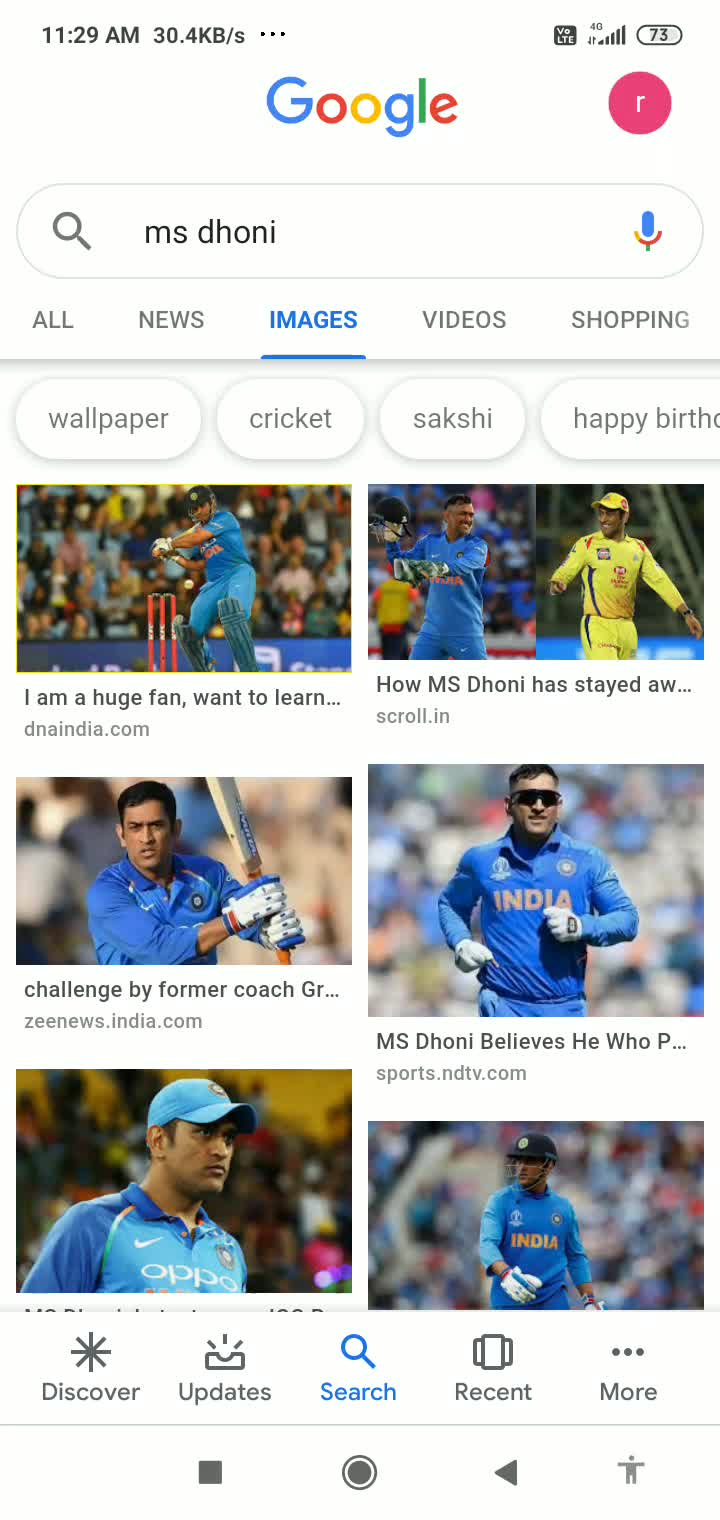Open the Discover feed icon
Image resolution: width=720 pixels, height=1520 pixels.
pyautogui.click(x=90, y=1352)
